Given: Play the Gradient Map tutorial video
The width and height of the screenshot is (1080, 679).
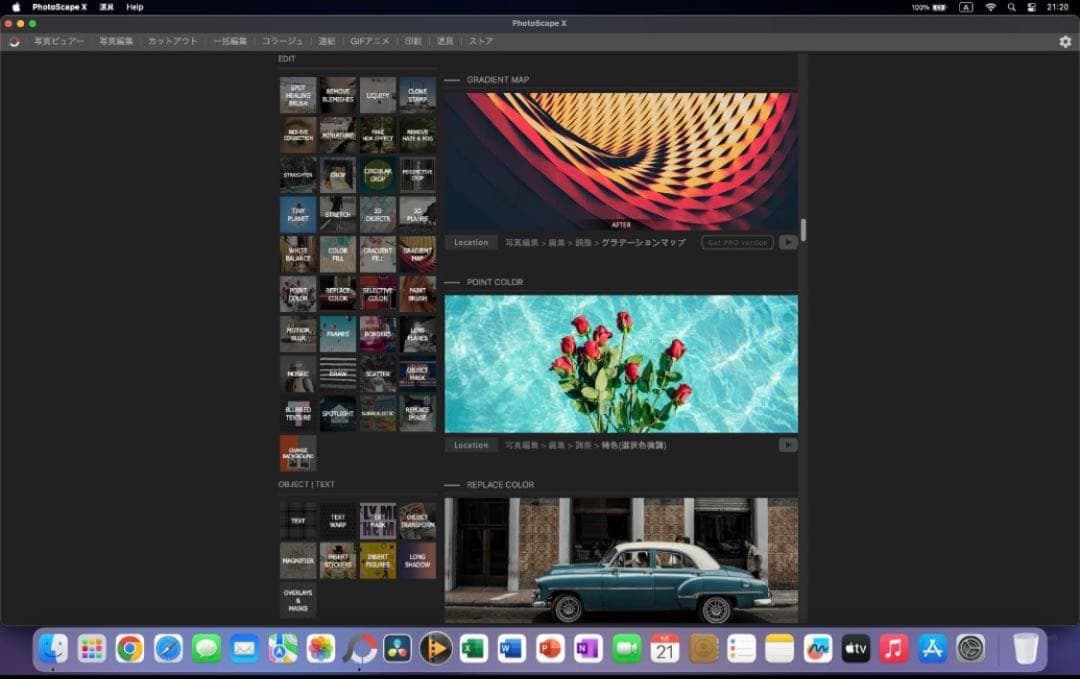Looking at the screenshot, I should coord(789,242).
